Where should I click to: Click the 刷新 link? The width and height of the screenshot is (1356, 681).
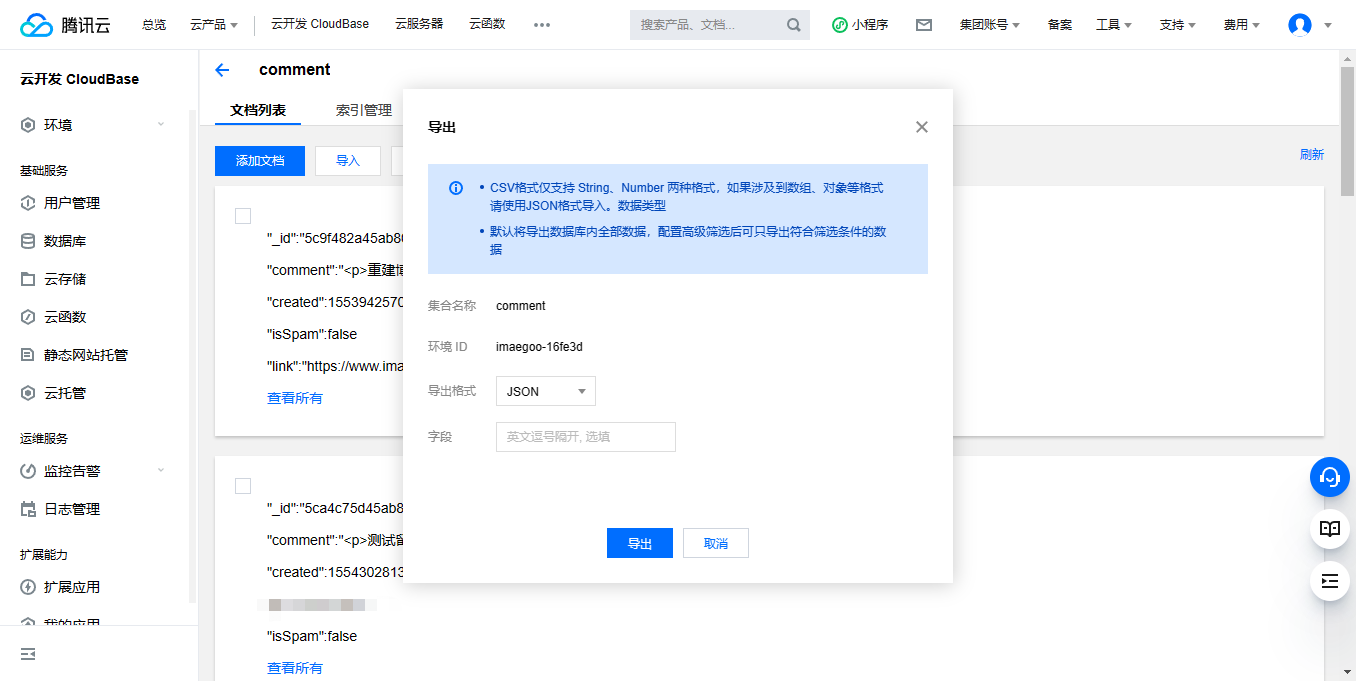coord(1312,154)
